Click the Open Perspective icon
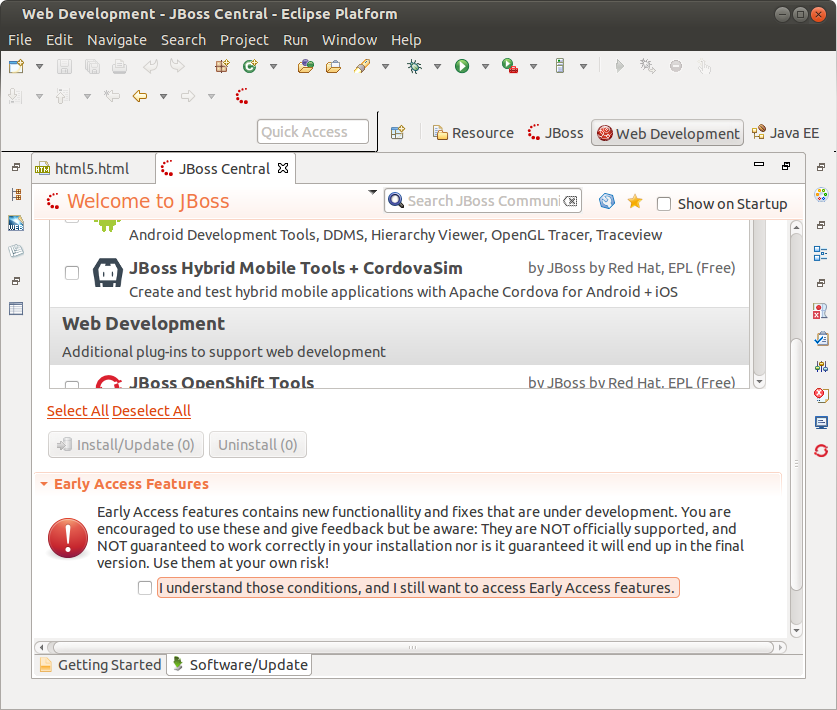837x710 pixels. [x=398, y=133]
